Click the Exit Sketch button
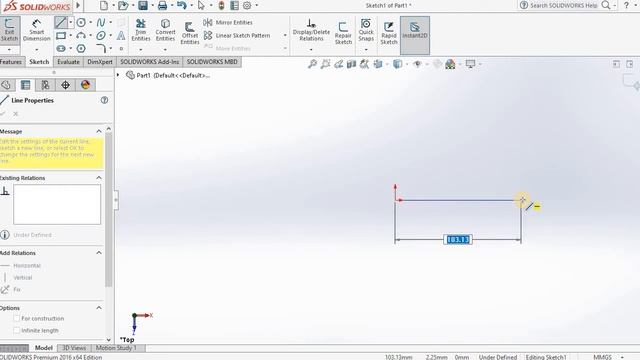The width and height of the screenshot is (640, 360). [x=9, y=30]
